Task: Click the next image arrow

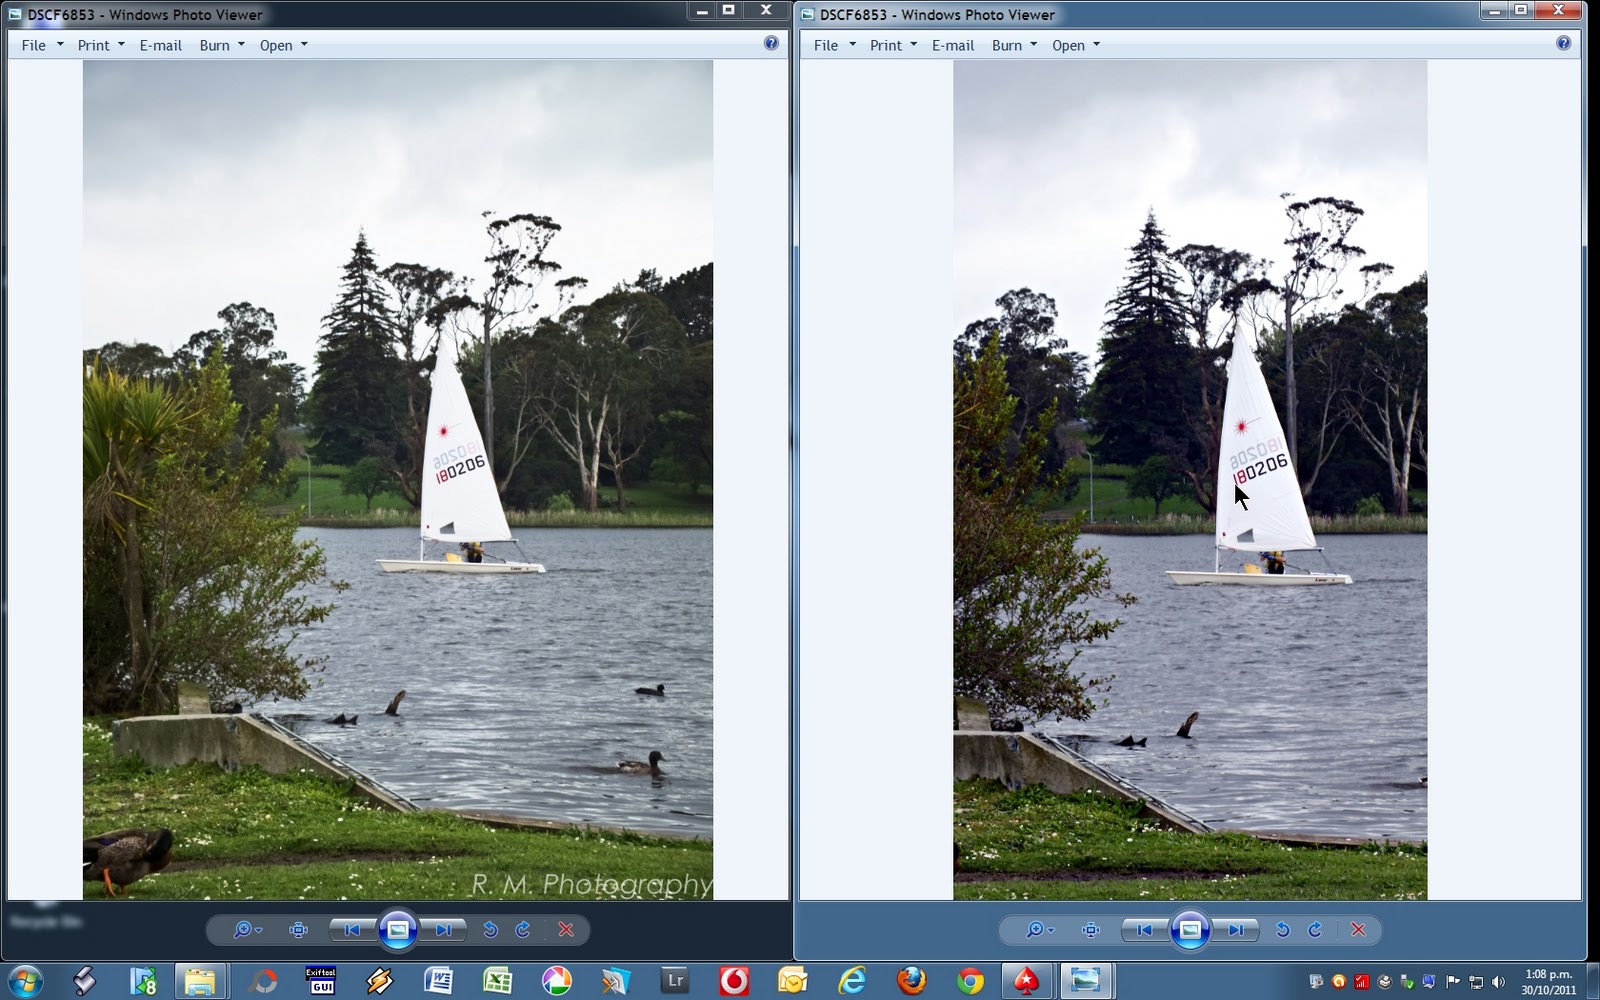Action: click(443, 930)
